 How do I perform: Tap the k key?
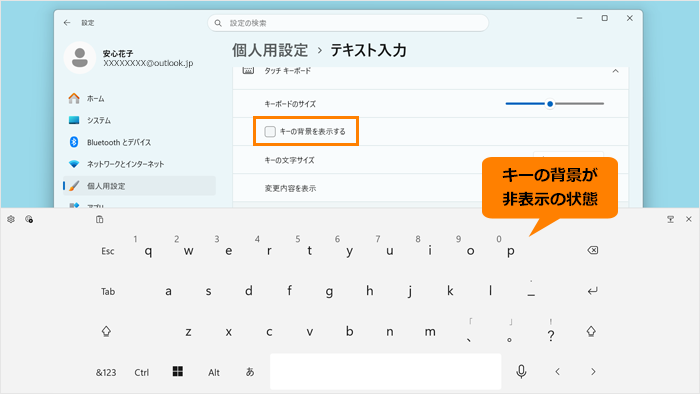pos(450,291)
